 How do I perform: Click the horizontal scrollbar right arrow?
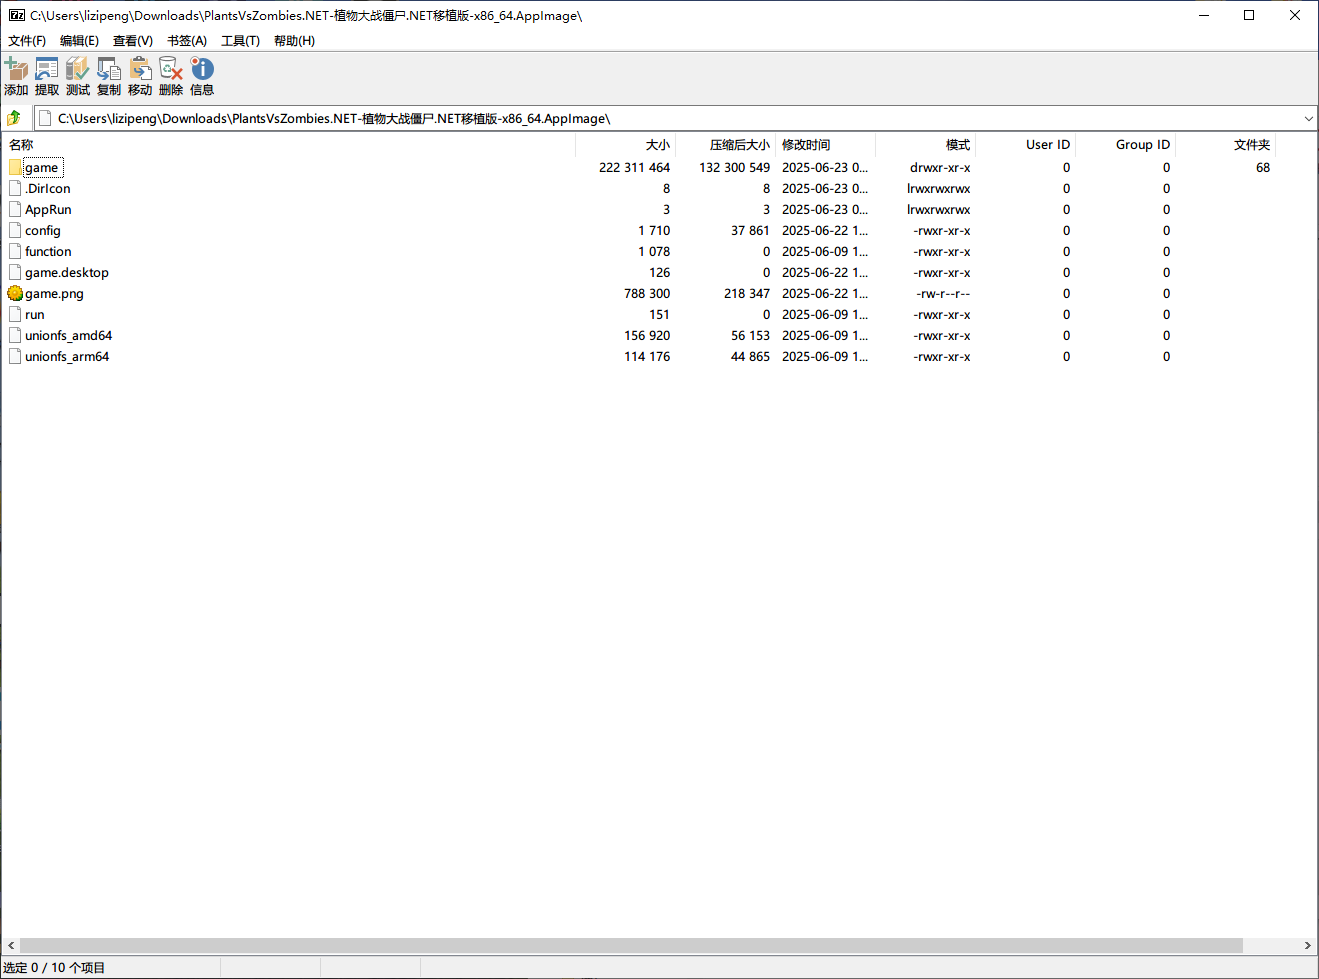(x=1307, y=945)
